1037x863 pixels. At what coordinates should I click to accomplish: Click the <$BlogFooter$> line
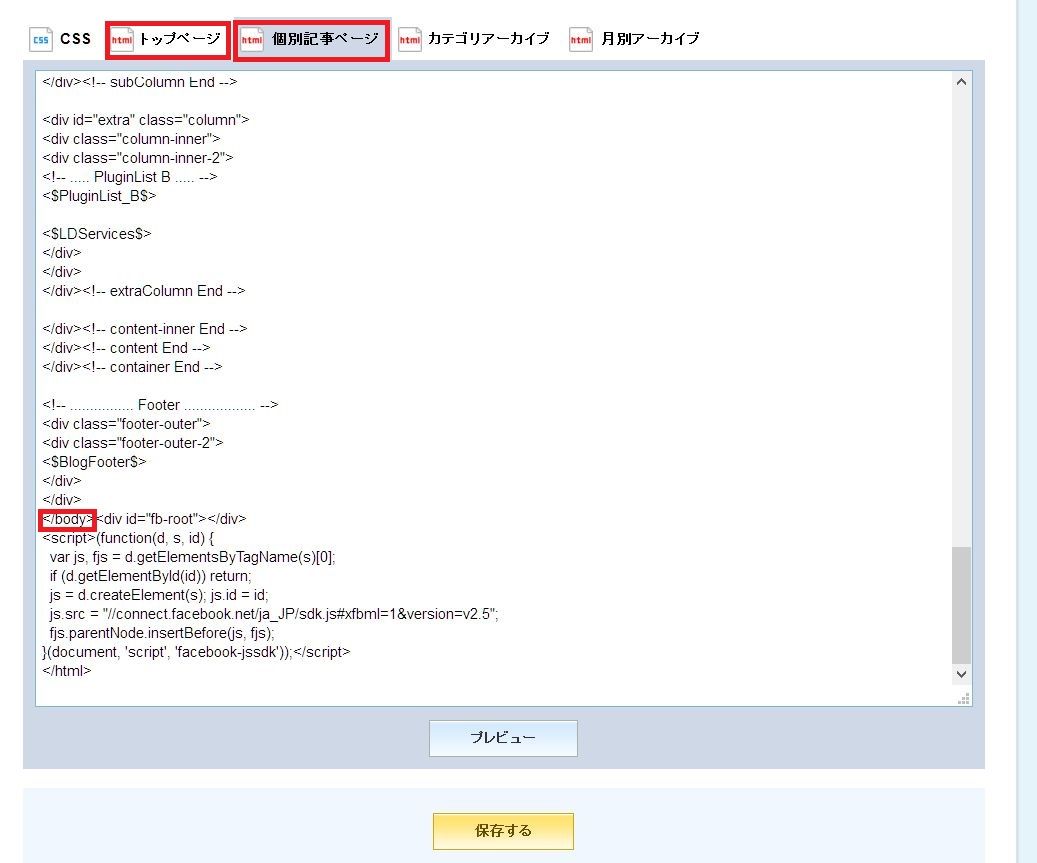[94, 462]
